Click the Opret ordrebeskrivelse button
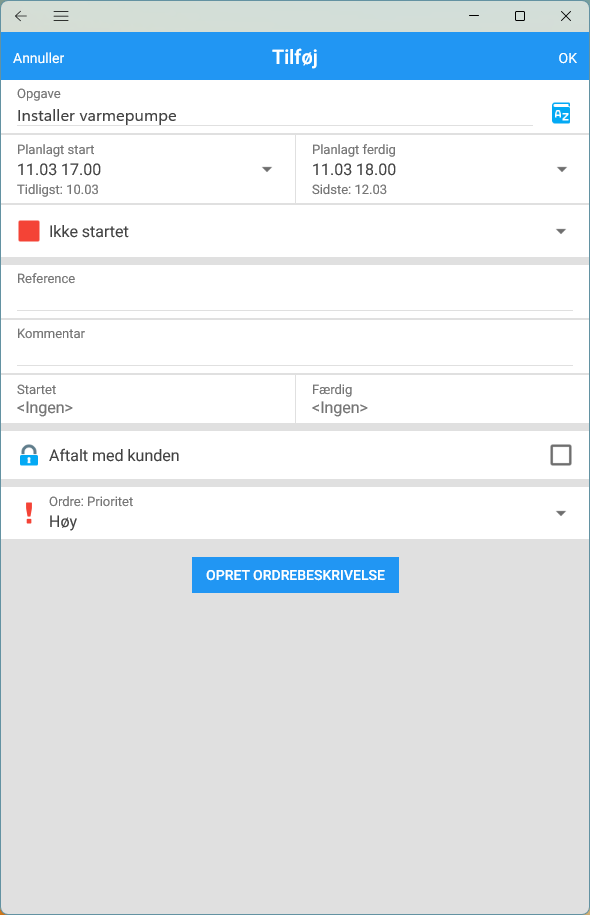The height and width of the screenshot is (915, 590). (295, 575)
